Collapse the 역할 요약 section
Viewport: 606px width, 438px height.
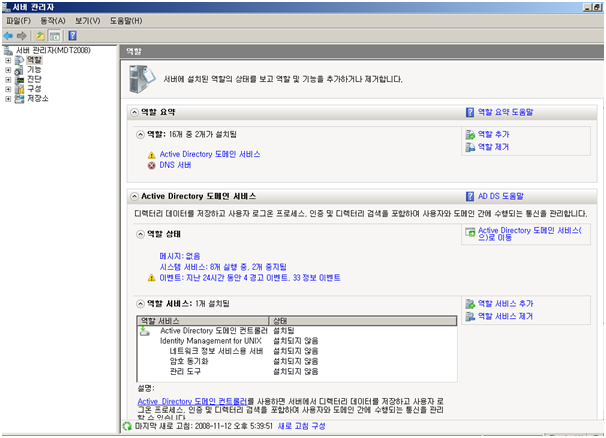(134, 112)
